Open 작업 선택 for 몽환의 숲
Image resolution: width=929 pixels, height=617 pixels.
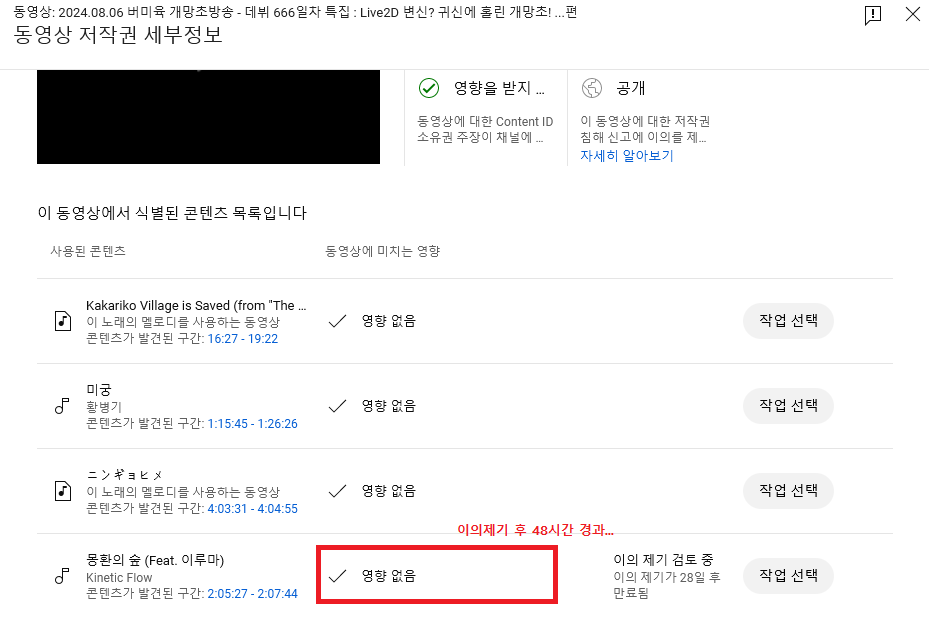click(788, 576)
